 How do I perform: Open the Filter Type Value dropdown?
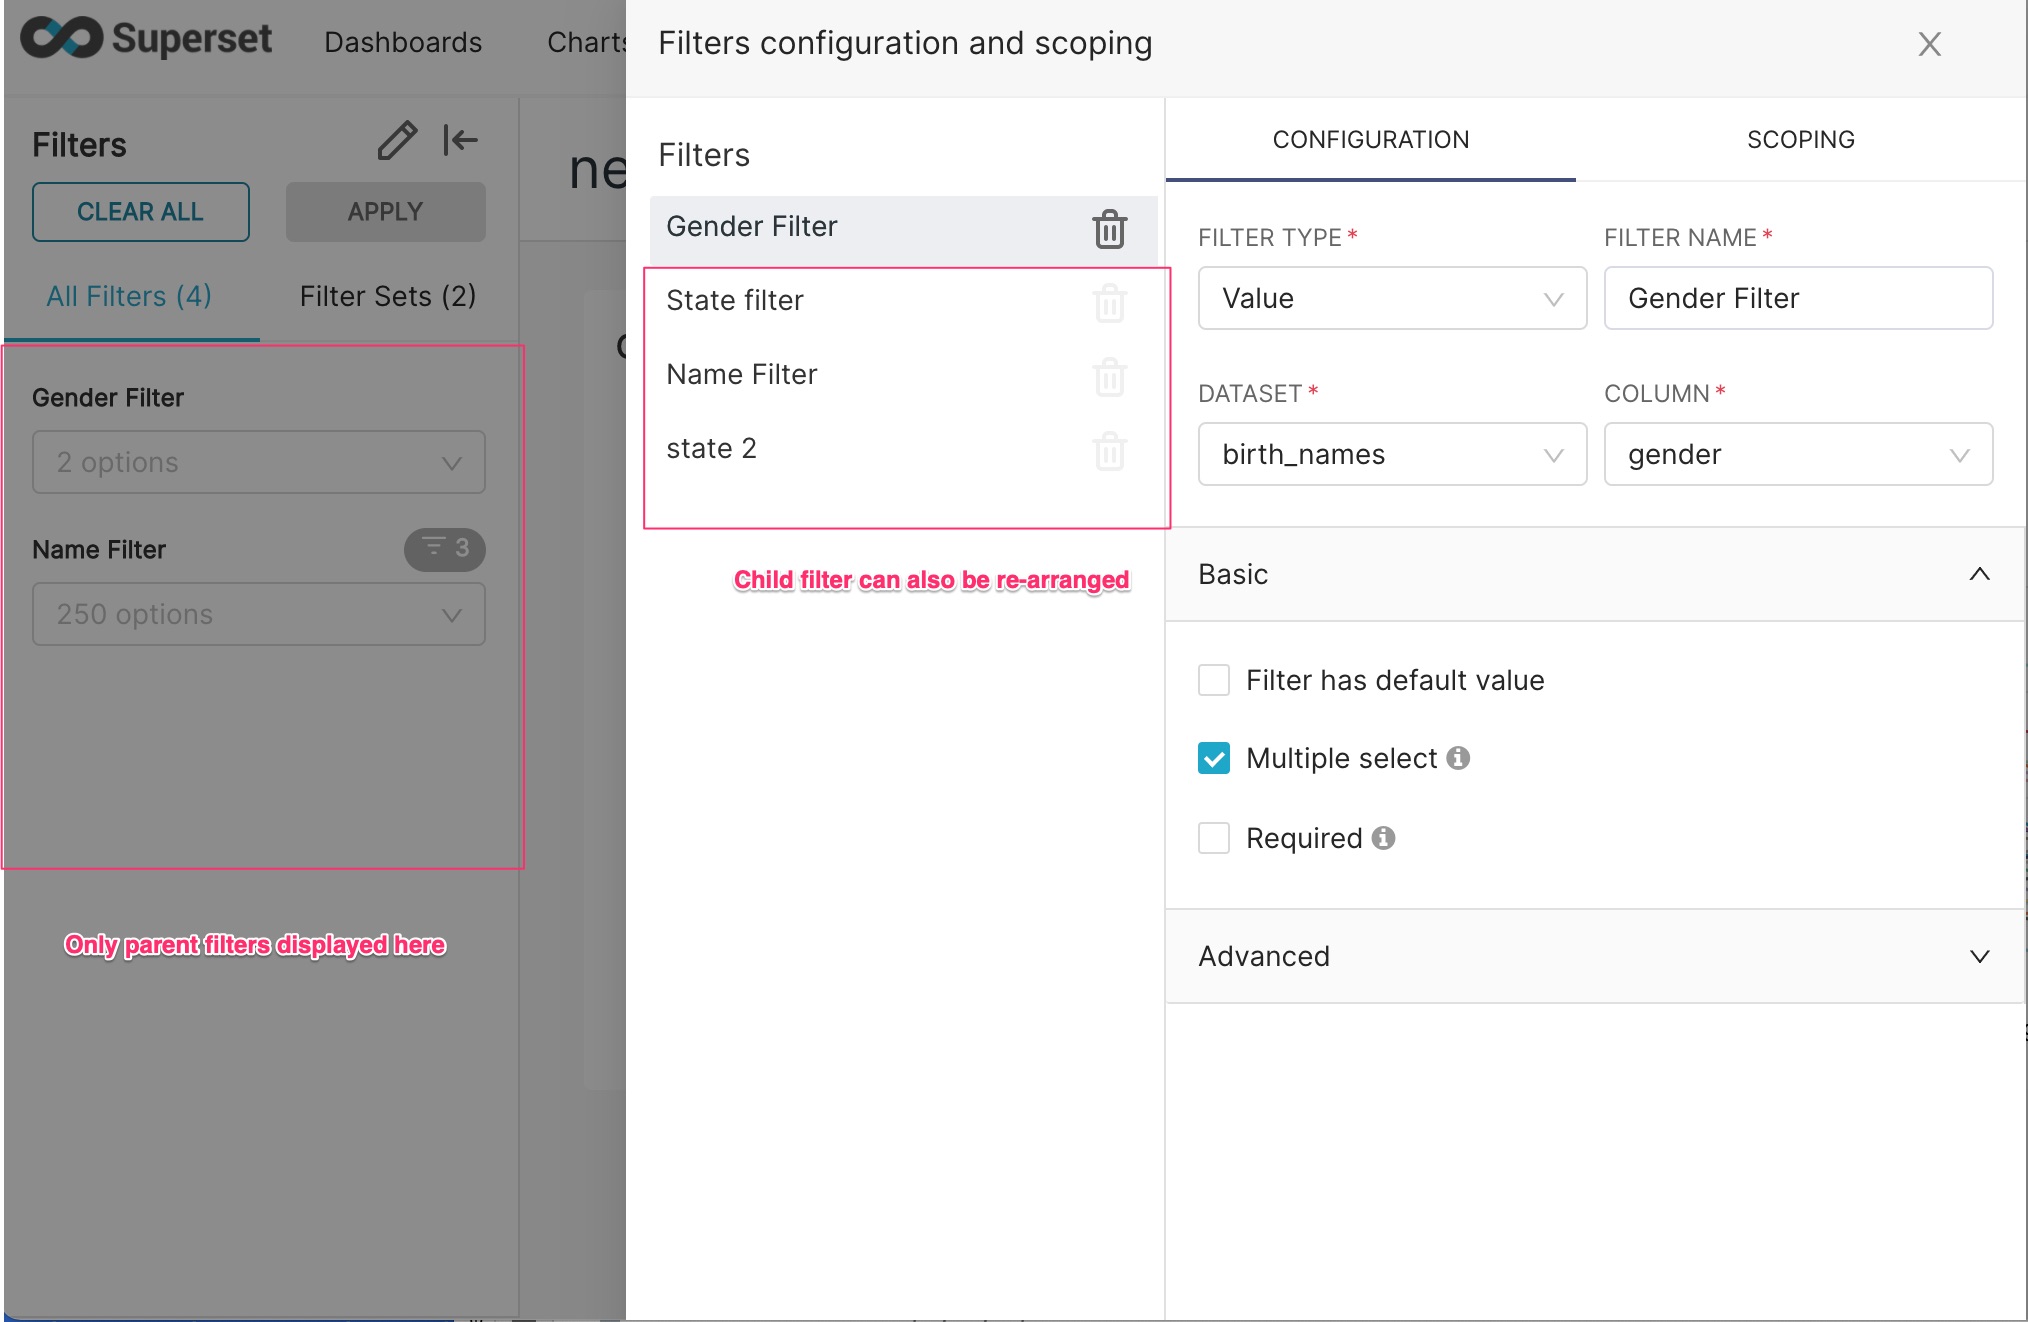click(1391, 298)
